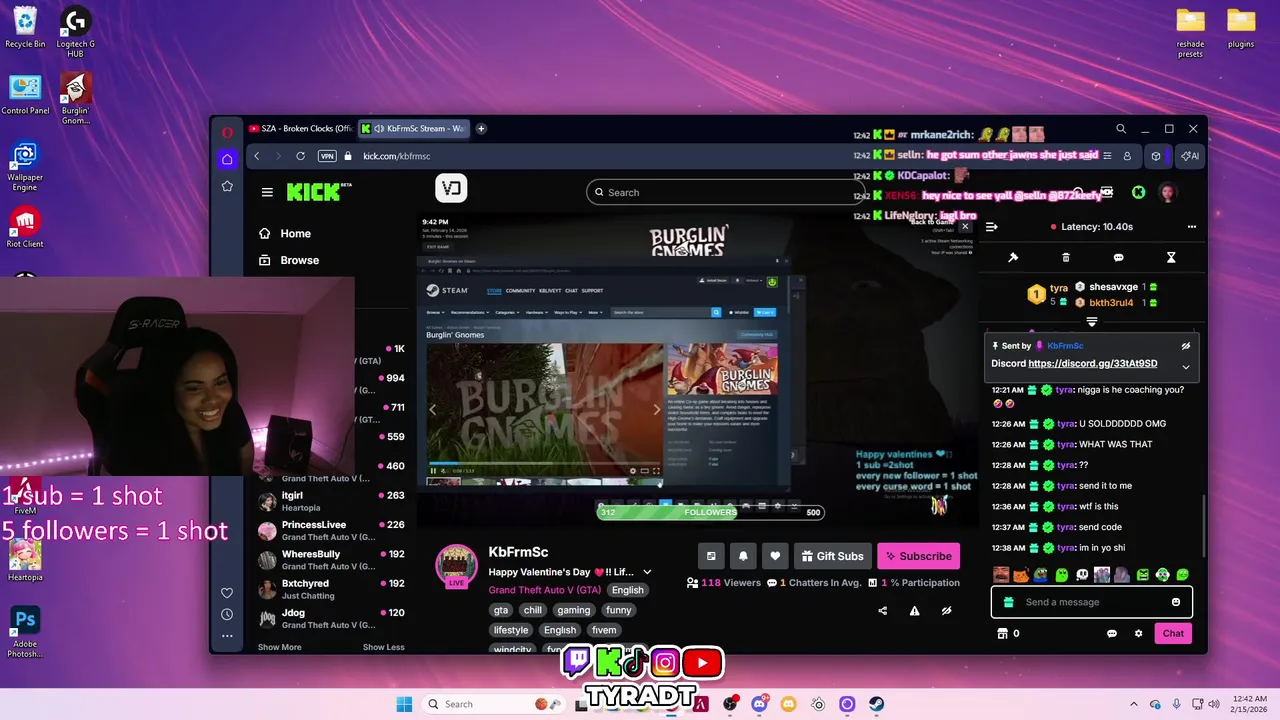
Task: Go to Browse in Kick sidebar
Action: click(x=289, y=260)
